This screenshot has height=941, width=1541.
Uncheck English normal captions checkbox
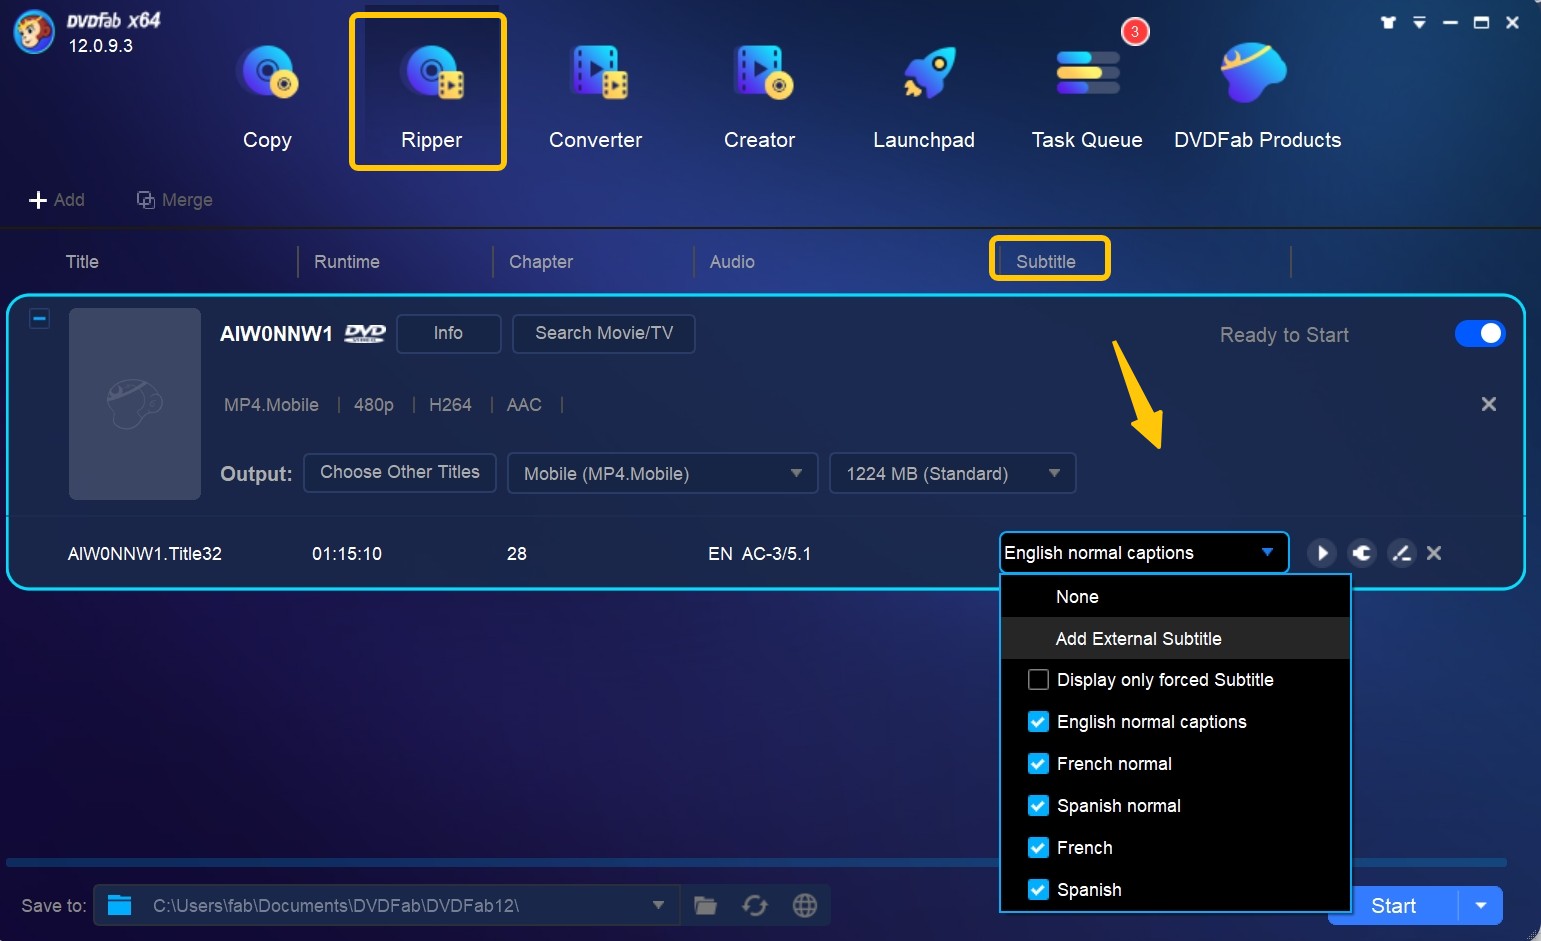[1039, 722]
